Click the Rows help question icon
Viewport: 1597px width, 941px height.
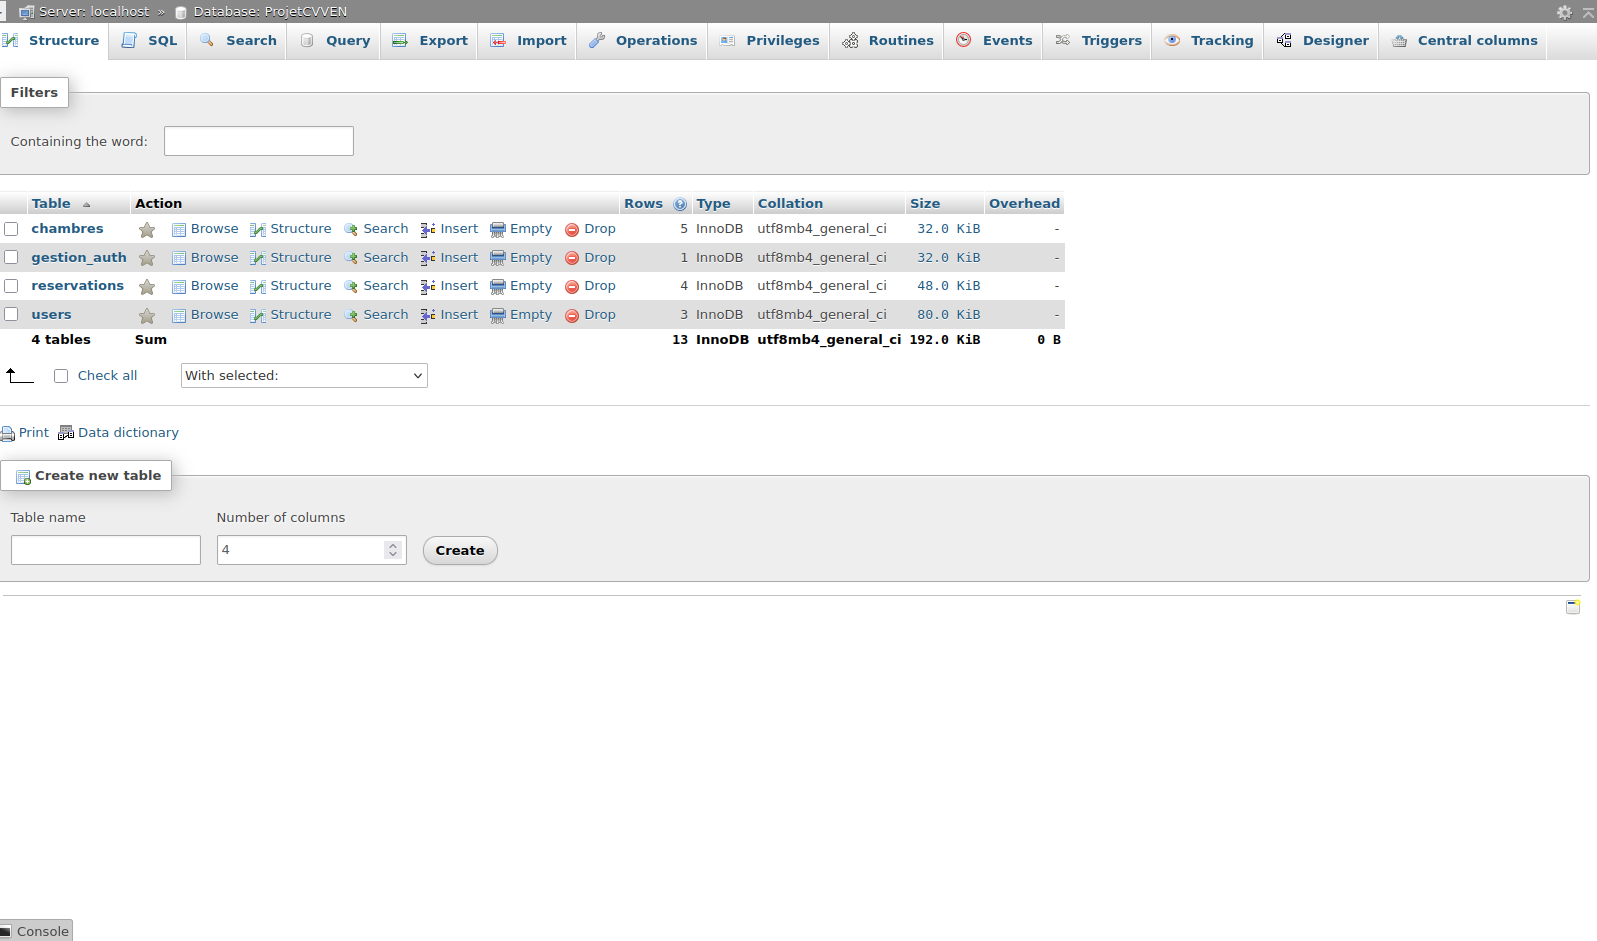[x=680, y=204]
